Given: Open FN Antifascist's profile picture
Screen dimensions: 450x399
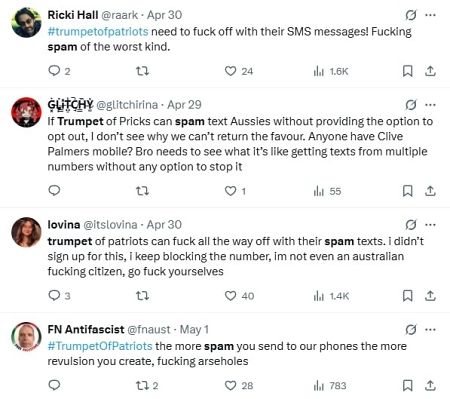Looking at the screenshot, I should click(x=26, y=337).
